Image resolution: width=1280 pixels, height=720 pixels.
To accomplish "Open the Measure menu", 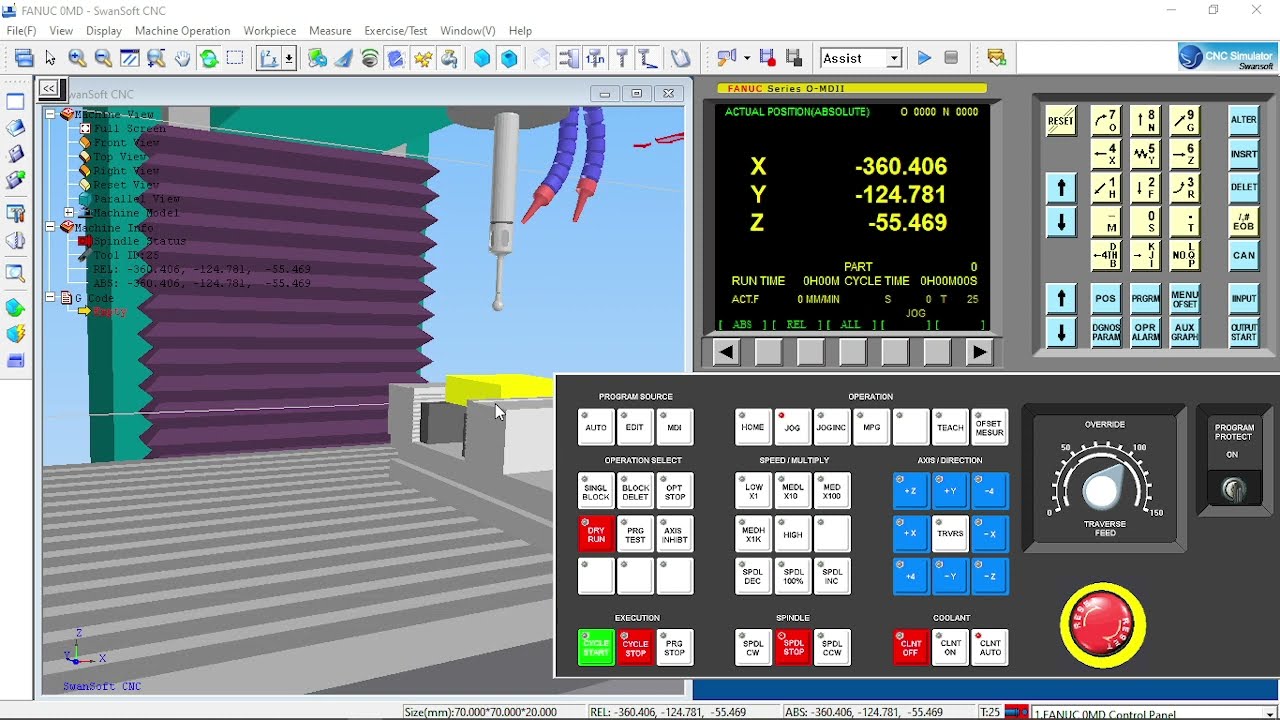I will [x=330, y=31].
